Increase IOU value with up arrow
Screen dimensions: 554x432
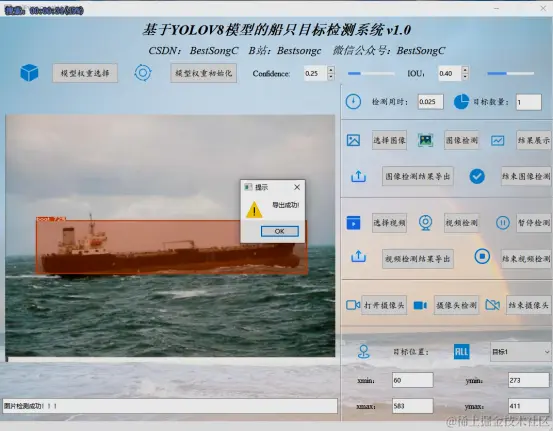click(x=465, y=70)
